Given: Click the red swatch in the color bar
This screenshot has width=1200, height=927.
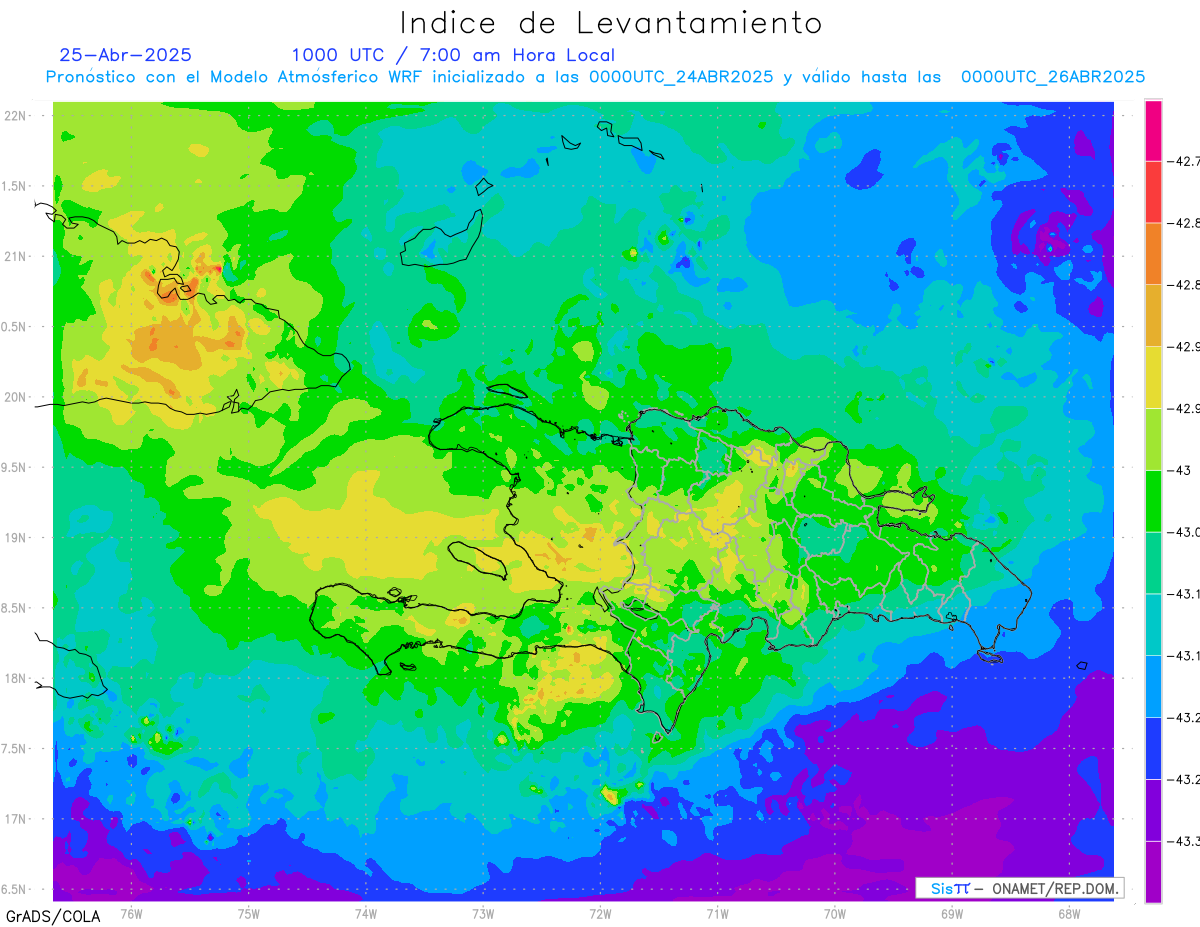Looking at the screenshot, I should [x=1153, y=192].
